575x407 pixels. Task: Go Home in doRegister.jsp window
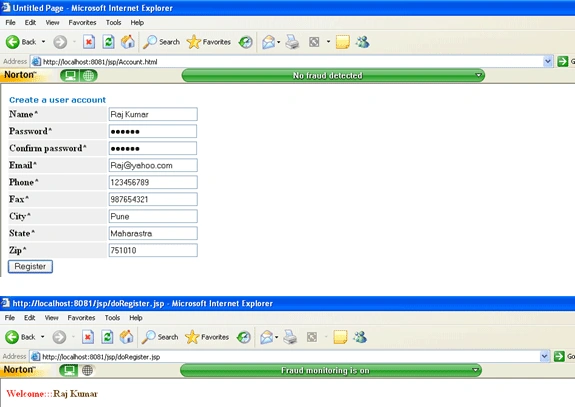click(x=127, y=337)
